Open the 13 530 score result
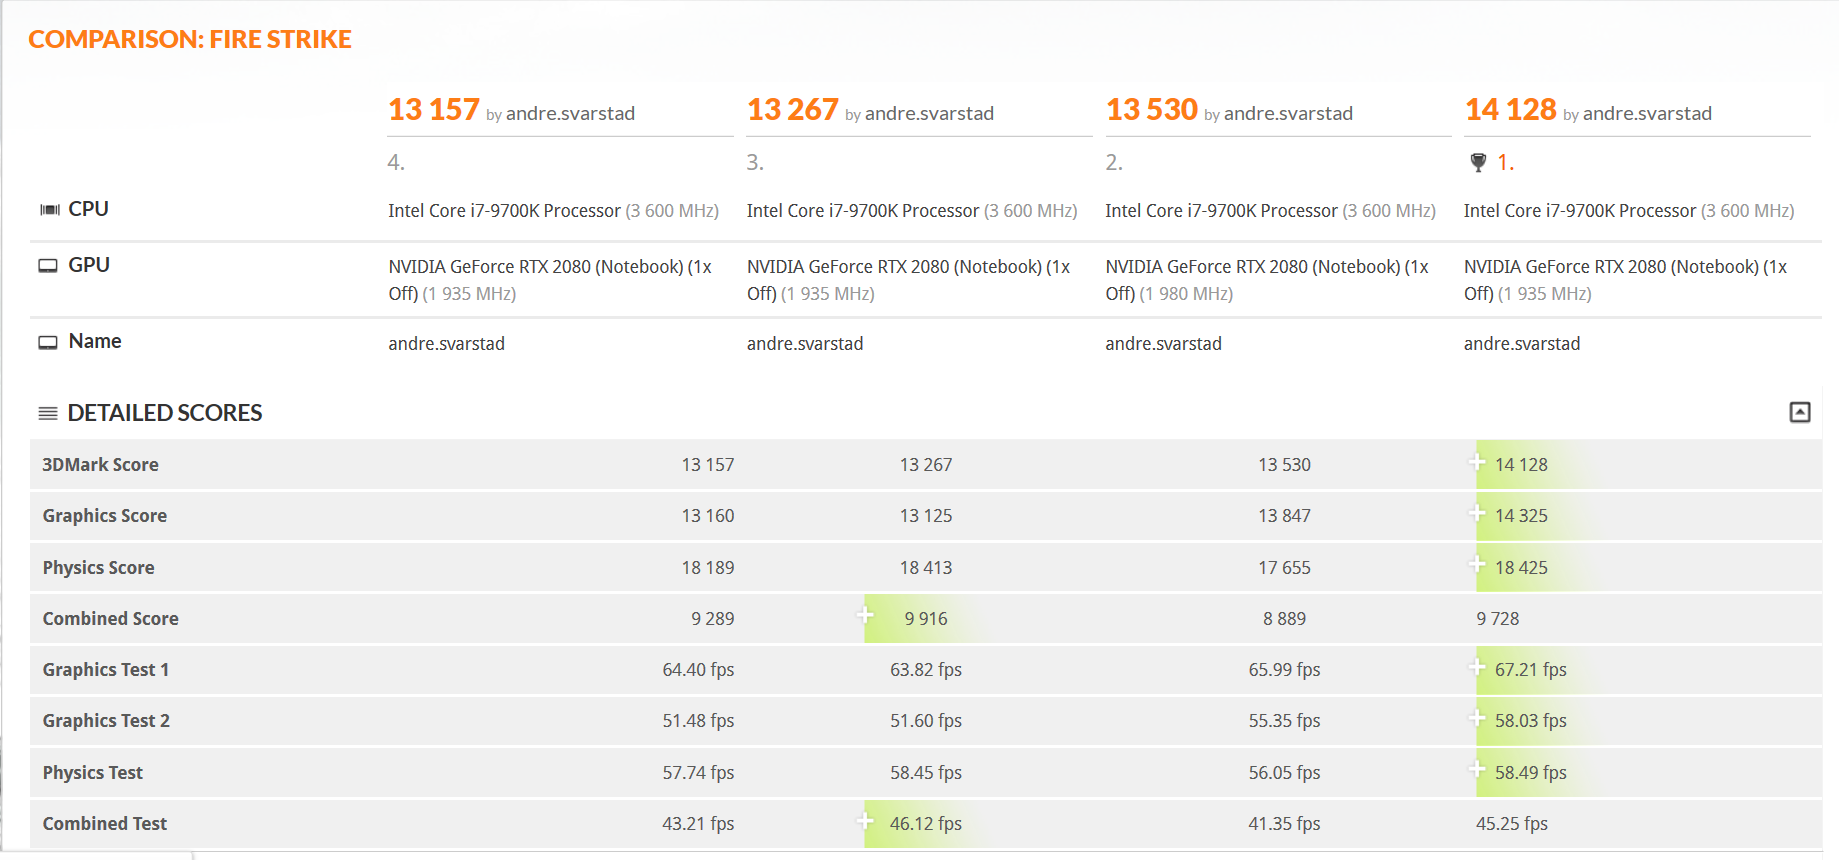 point(1151,109)
